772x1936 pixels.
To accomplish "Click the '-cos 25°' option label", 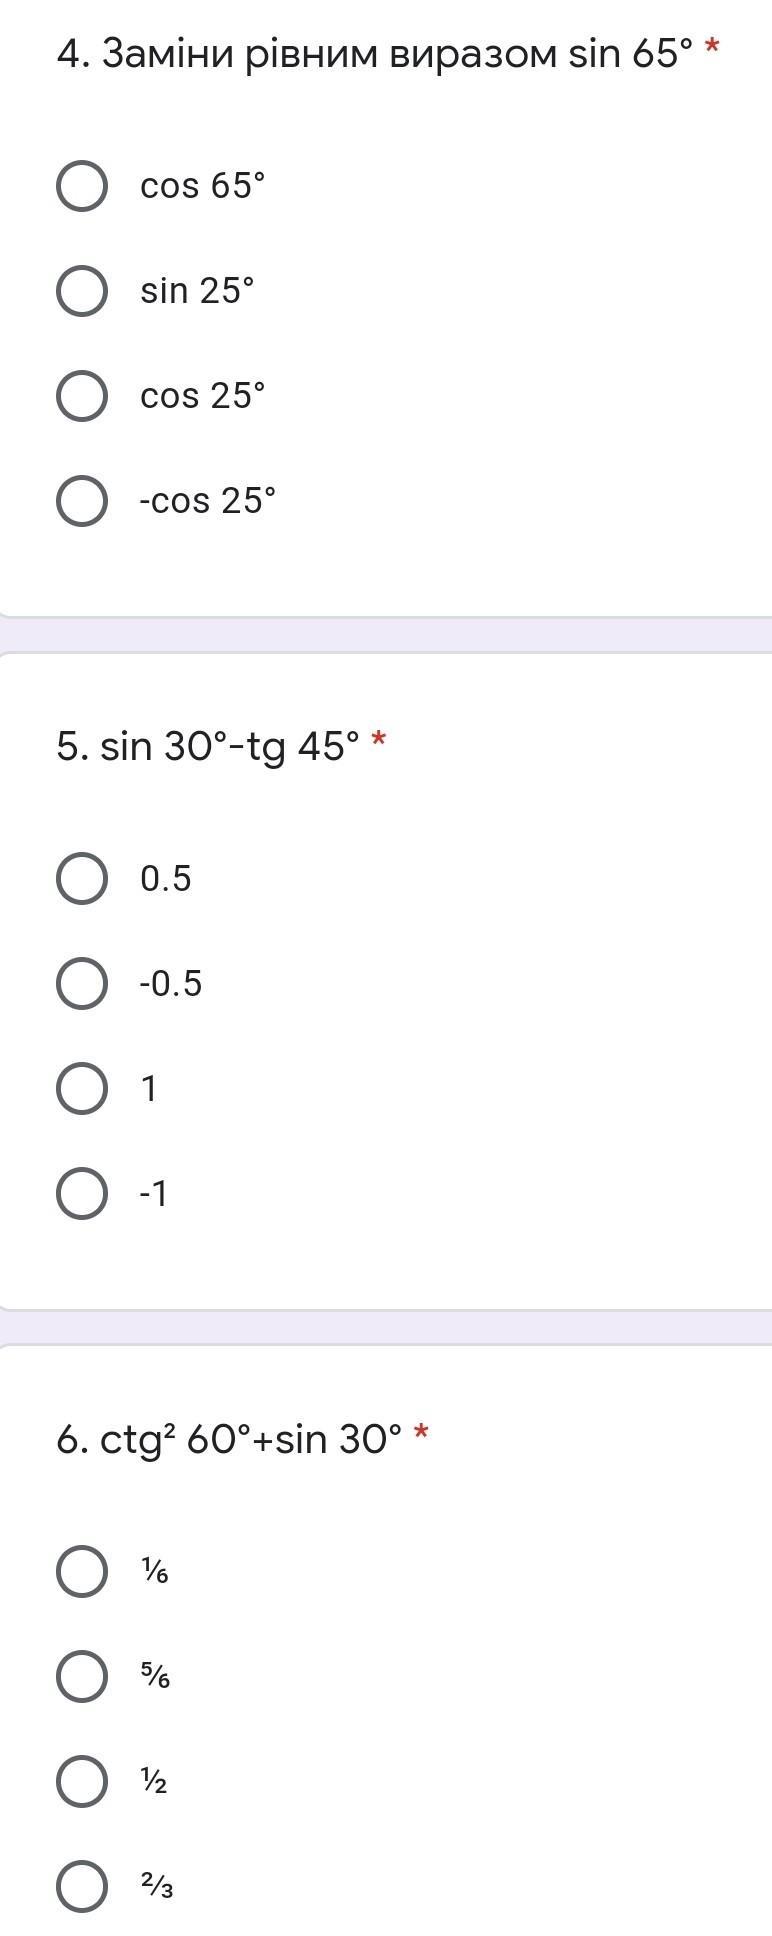I will [208, 501].
